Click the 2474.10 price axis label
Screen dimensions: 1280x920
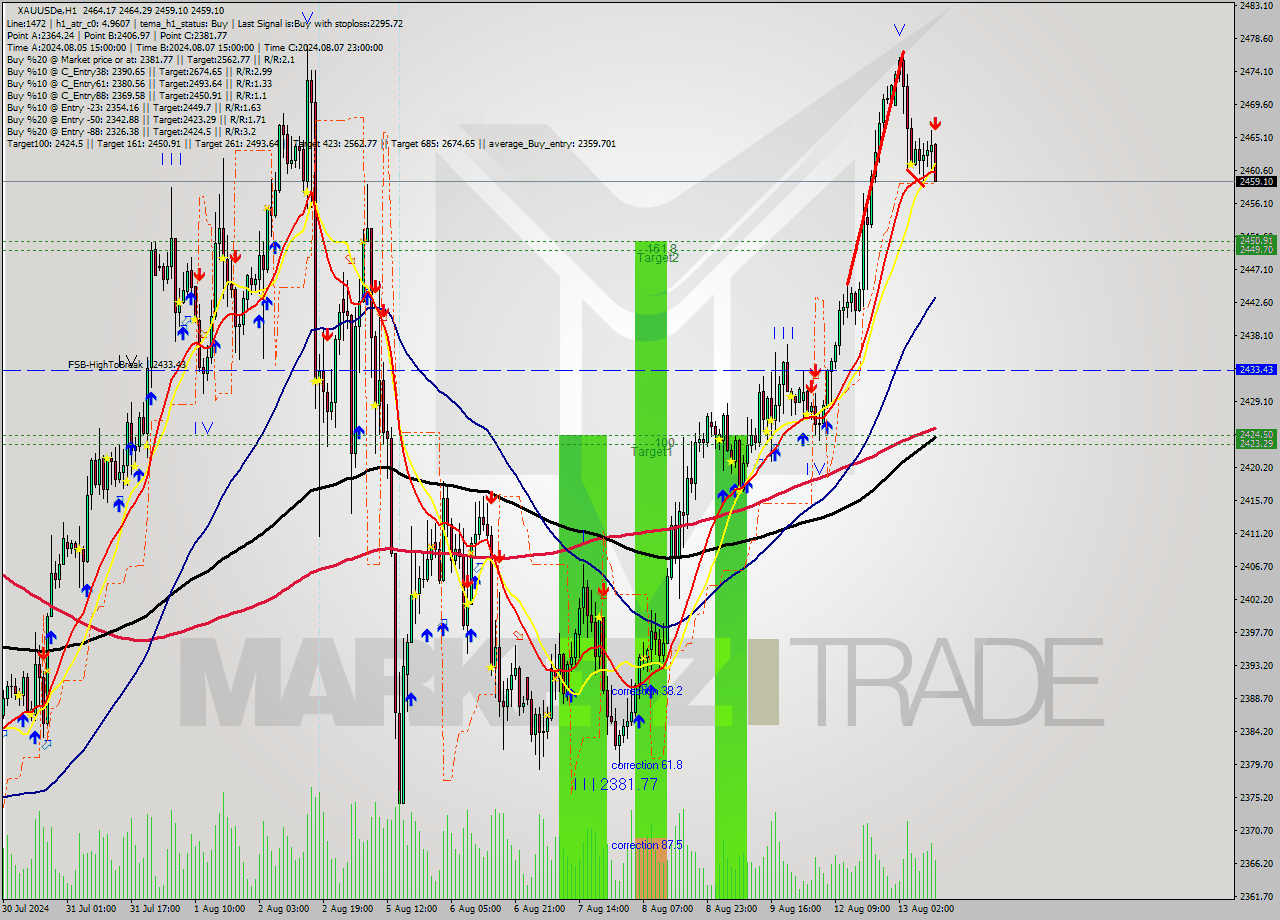coord(1256,71)
